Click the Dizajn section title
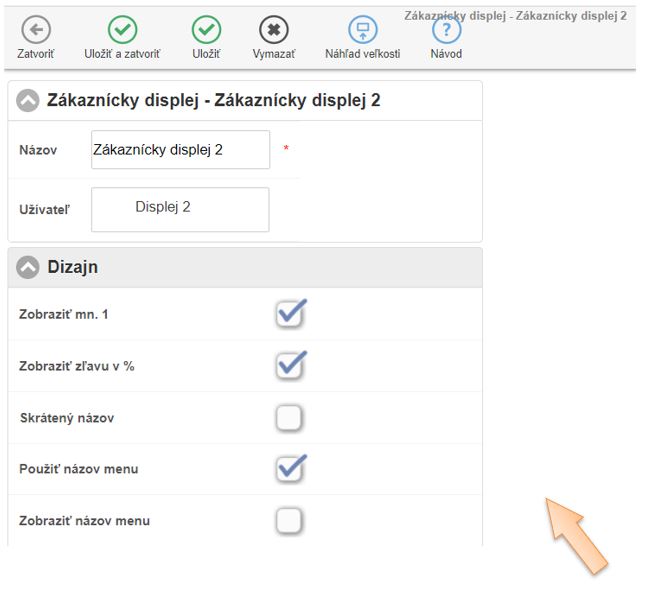This screenshot has height=615, width=665. [73, 267]
